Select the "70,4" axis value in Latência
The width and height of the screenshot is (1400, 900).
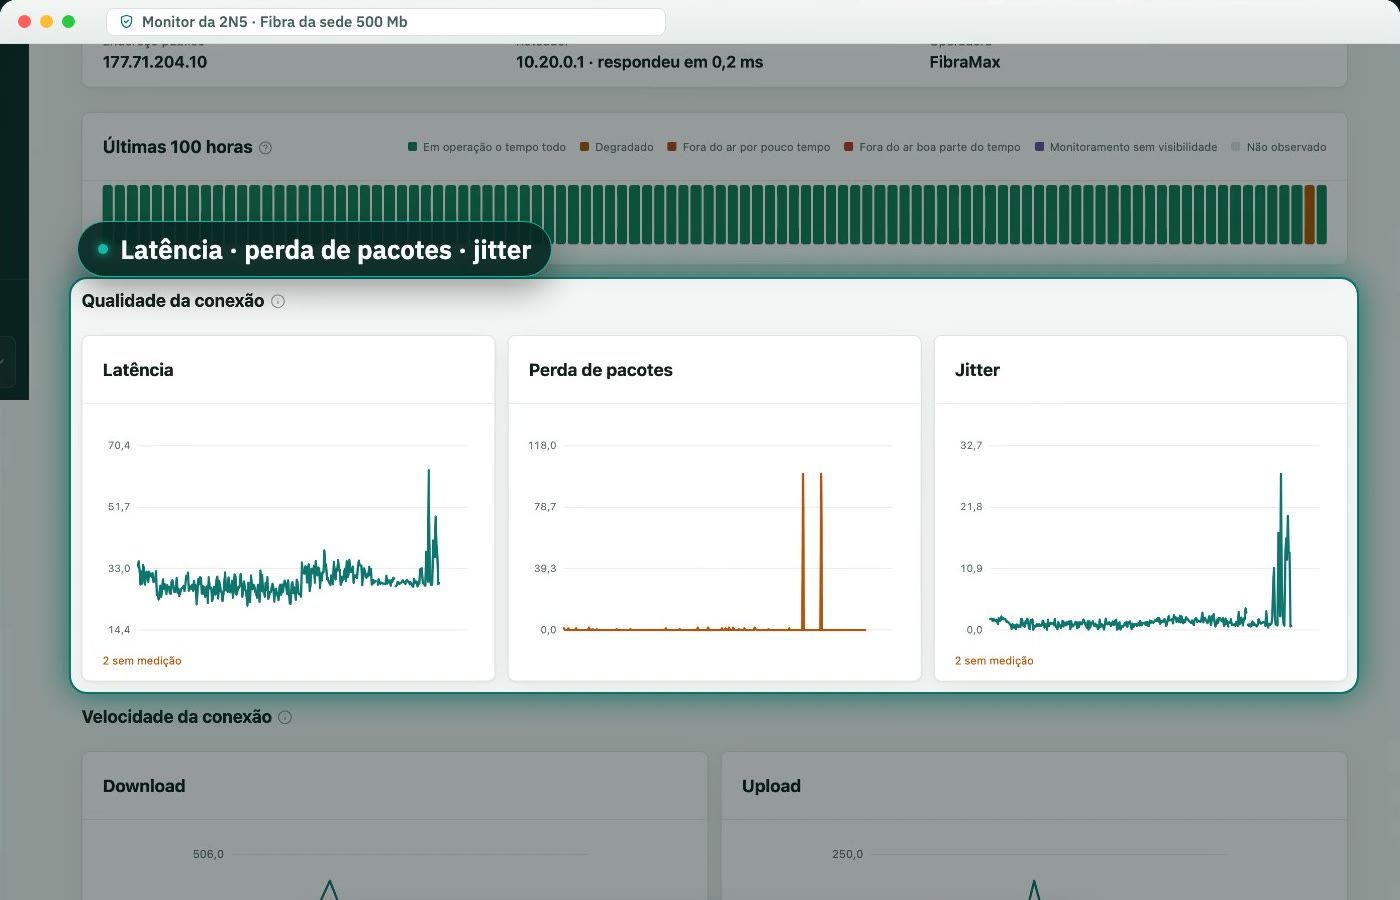[x=119, y=445]
